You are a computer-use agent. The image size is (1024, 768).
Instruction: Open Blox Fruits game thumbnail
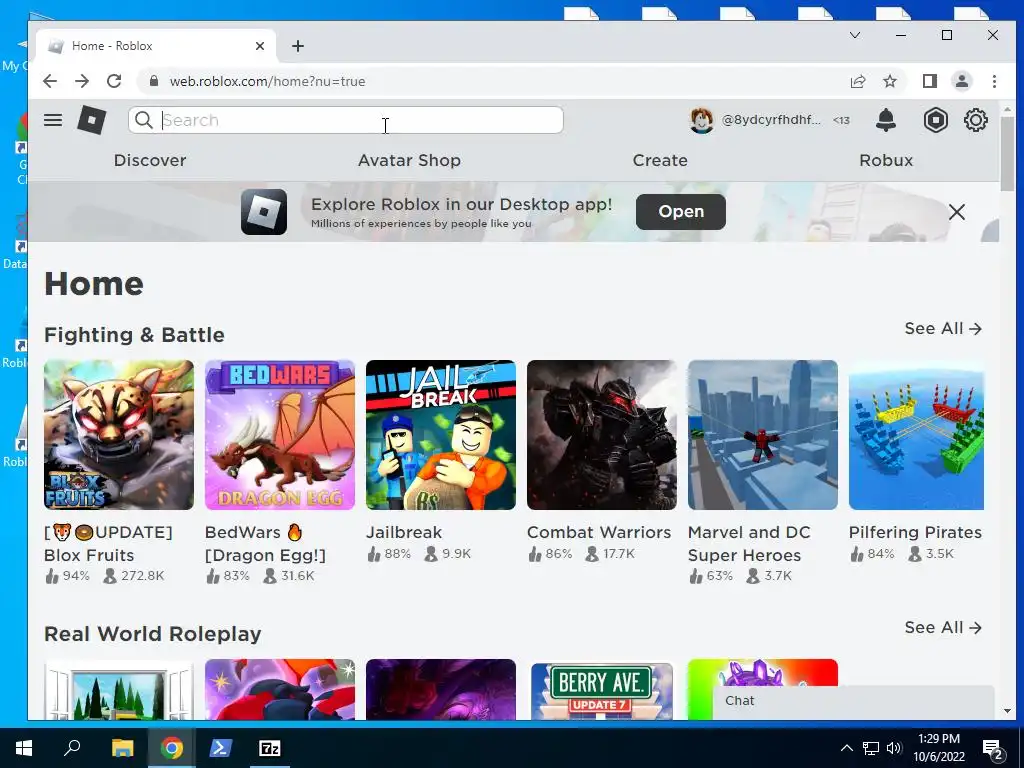click(x=119, y=435)
